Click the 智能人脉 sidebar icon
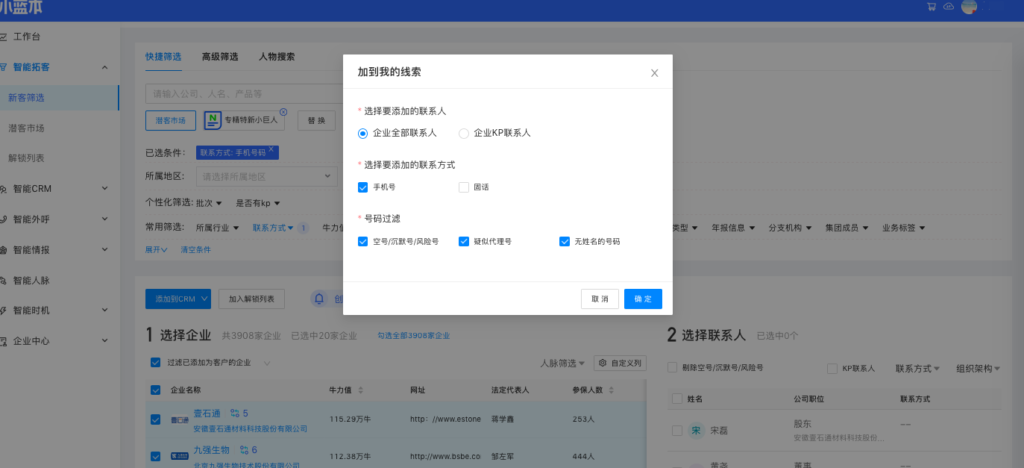Viewport: 1024px width, 468px height. tap(6, 280)
